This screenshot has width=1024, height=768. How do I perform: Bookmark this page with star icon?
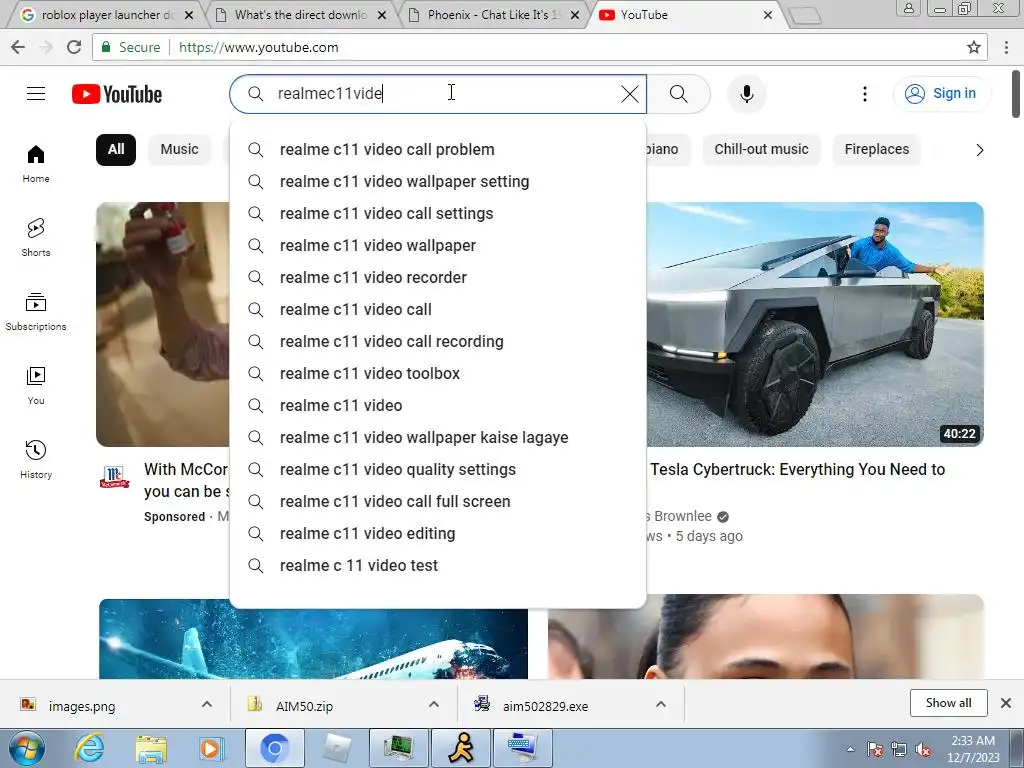click(974, 47)
